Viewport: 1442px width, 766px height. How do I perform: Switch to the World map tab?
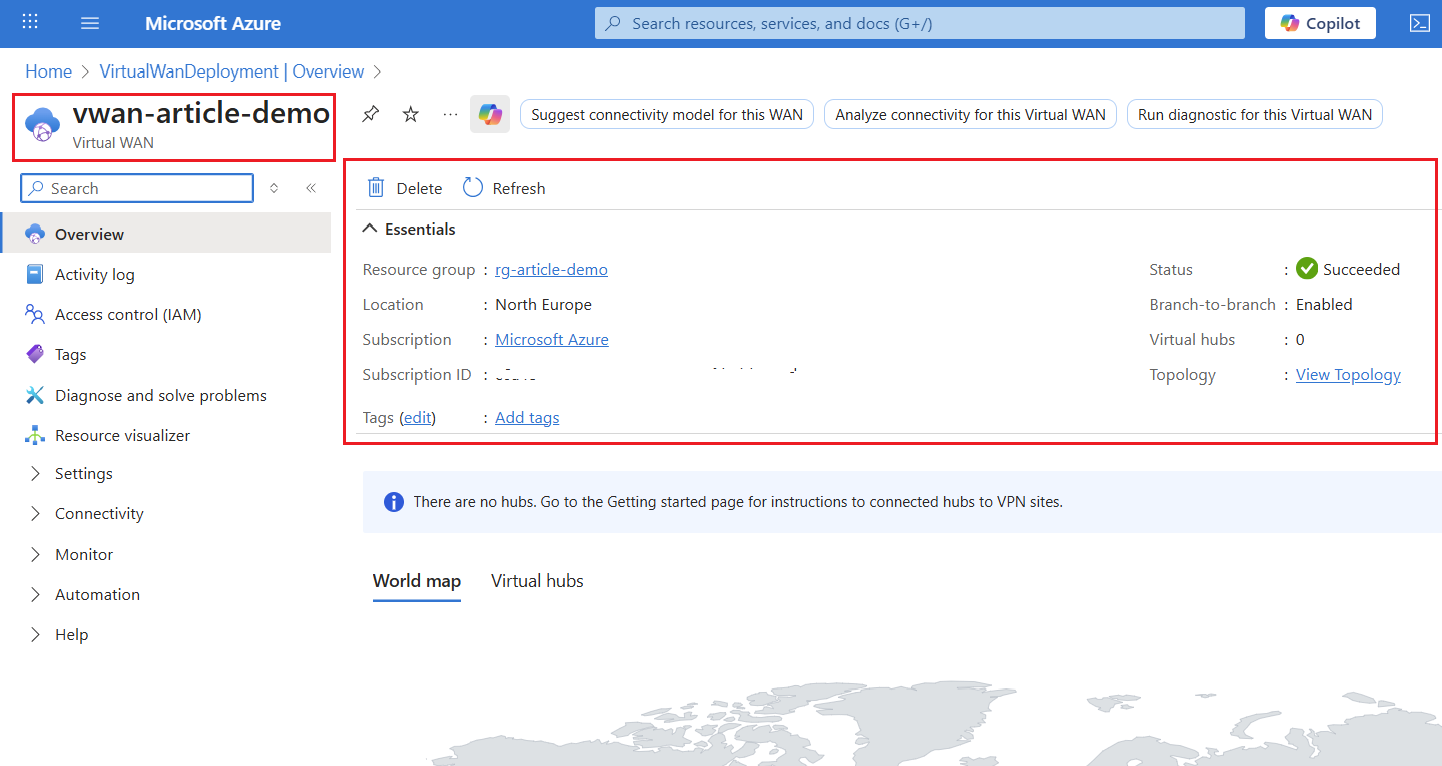coord(417,581)
